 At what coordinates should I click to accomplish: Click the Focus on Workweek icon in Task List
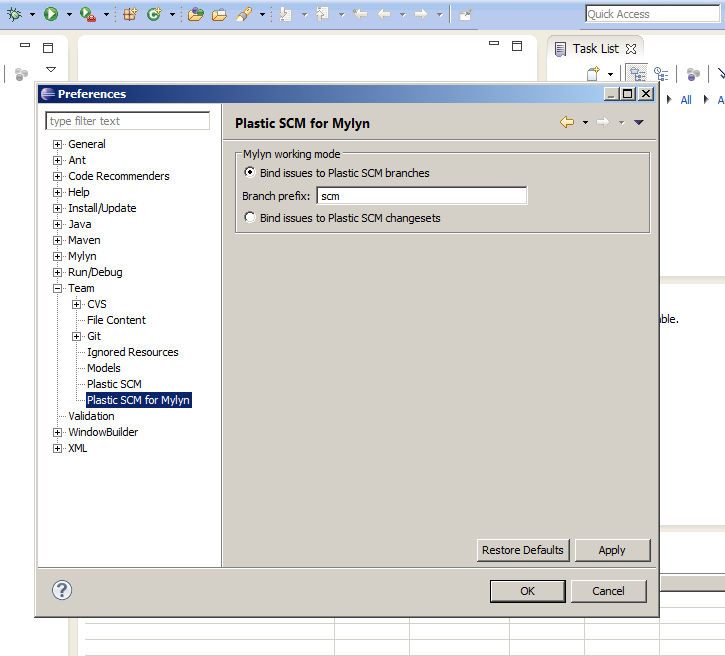tap(693, 74)
